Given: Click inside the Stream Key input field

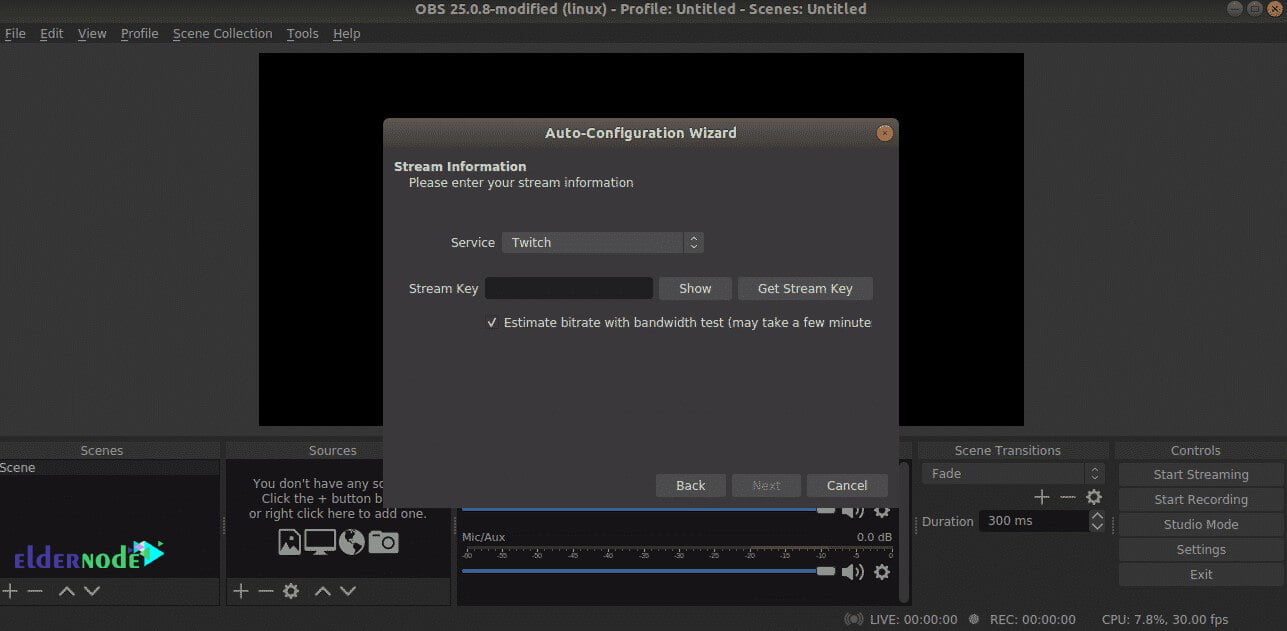Looking at the screenshot, I should click(568, 288).
